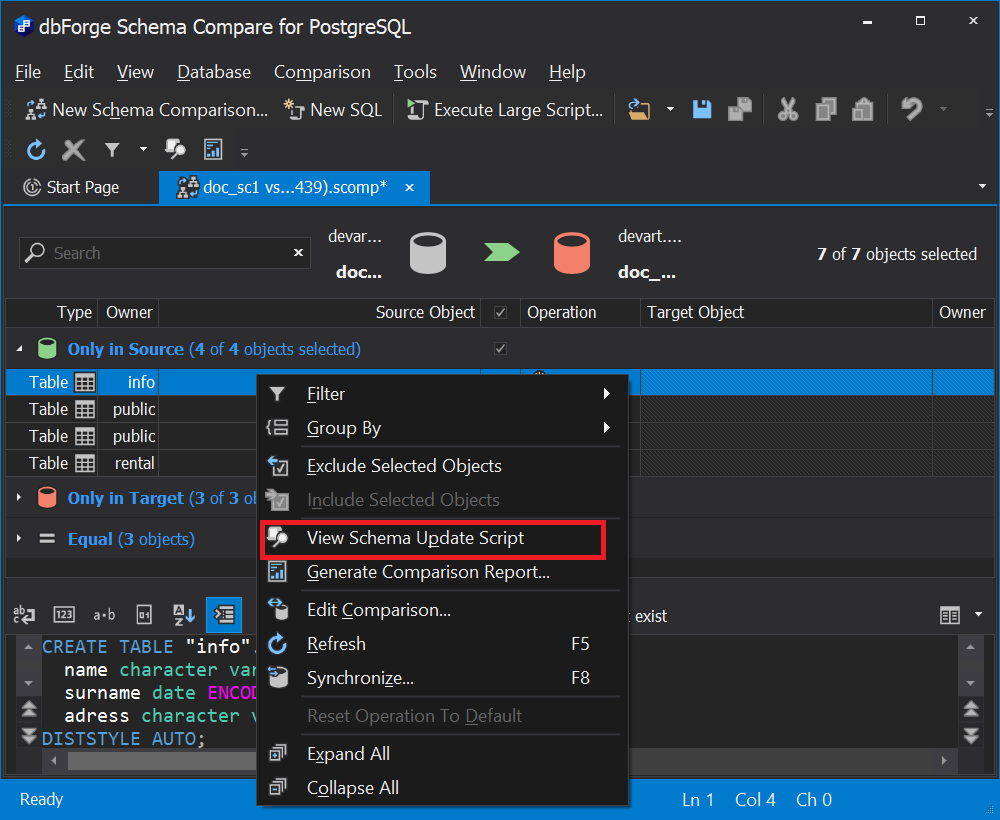
Task: Jump to next difference with double-down arrow left
Action: pos(29,735)
